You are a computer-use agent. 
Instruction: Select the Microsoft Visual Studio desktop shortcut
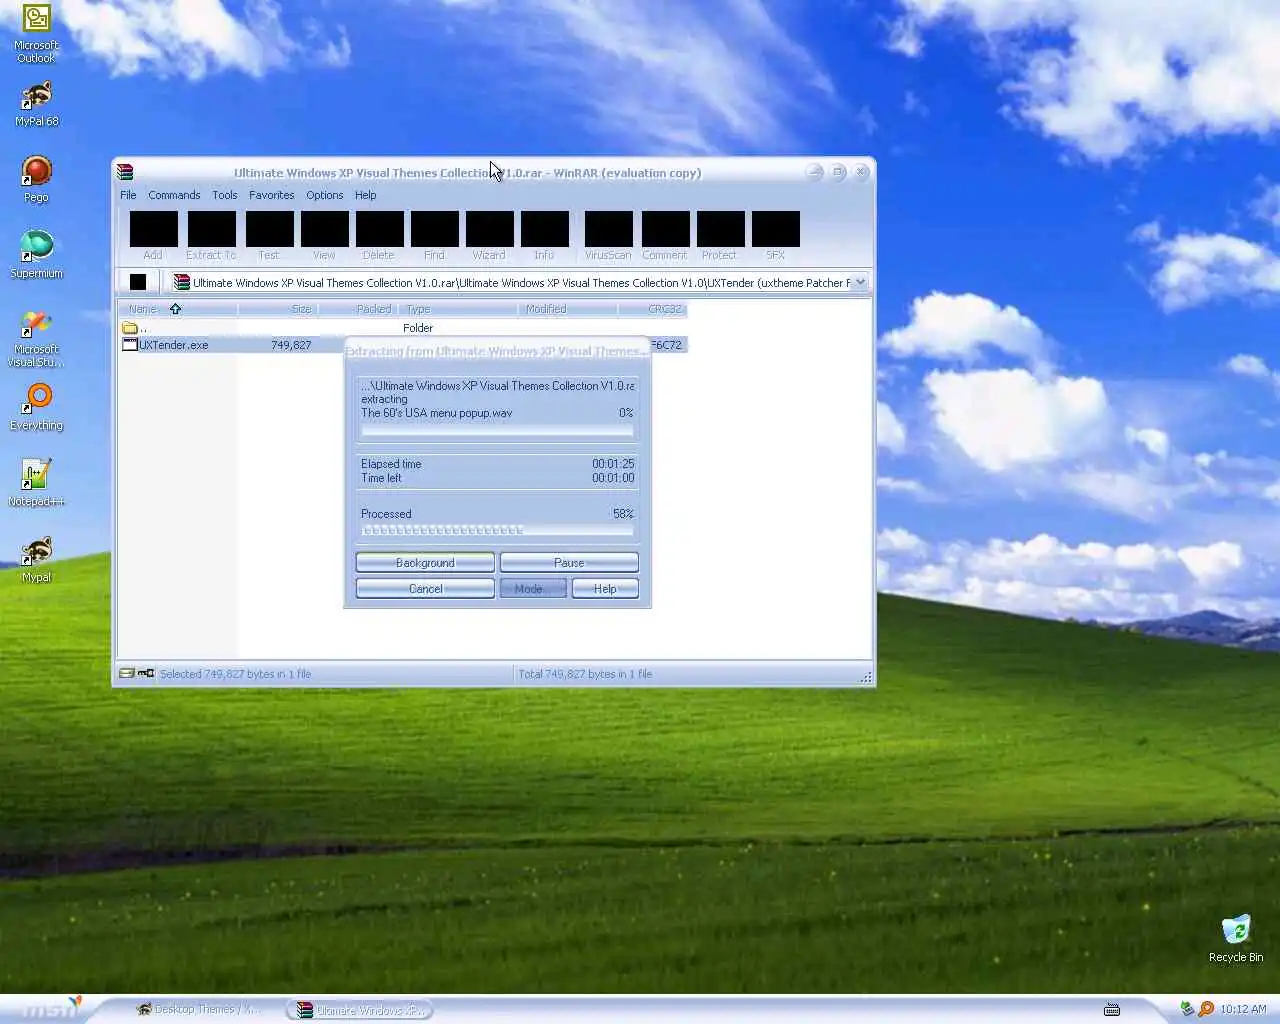(36, 339)
